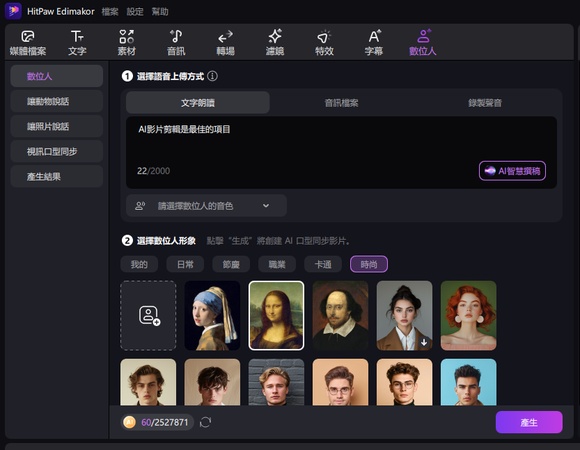
Task: Select 讓動物說話 in the sidebar
Action: click(x=57, y=101)
